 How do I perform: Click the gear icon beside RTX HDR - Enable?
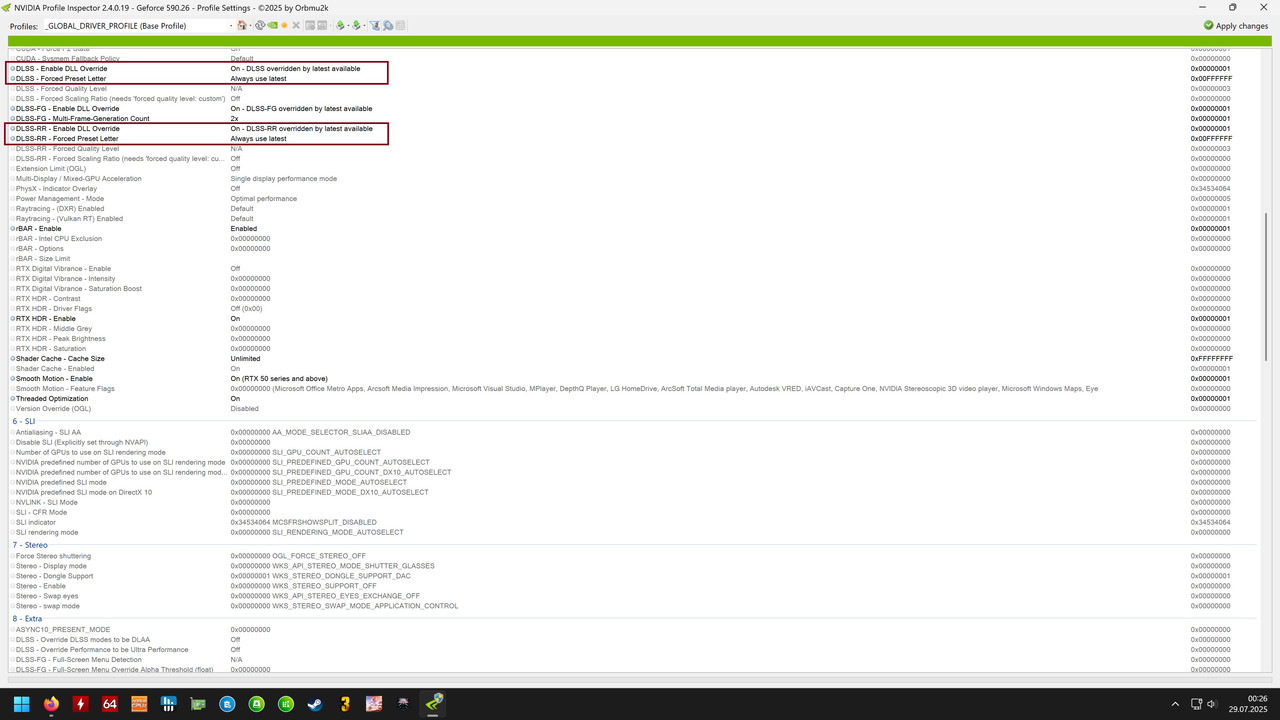coord(13,319)
